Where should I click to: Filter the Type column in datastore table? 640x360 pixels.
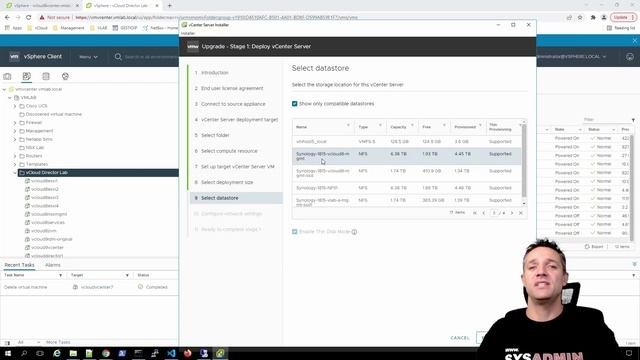tap(380, 125)
